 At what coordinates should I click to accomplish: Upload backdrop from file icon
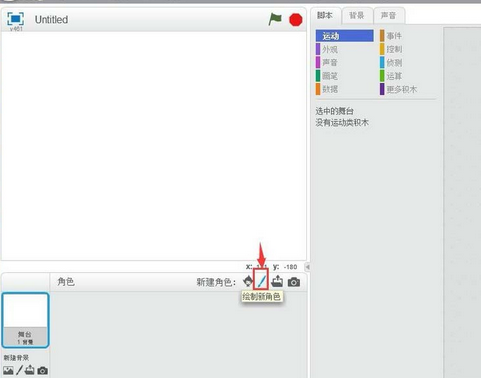click(x=30, y=370)
